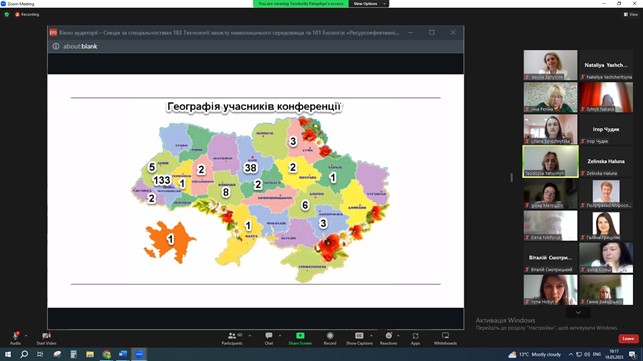Switch the ENG input language indicator
Viewport: 643px width, 361px height.
tap(597, 354)
